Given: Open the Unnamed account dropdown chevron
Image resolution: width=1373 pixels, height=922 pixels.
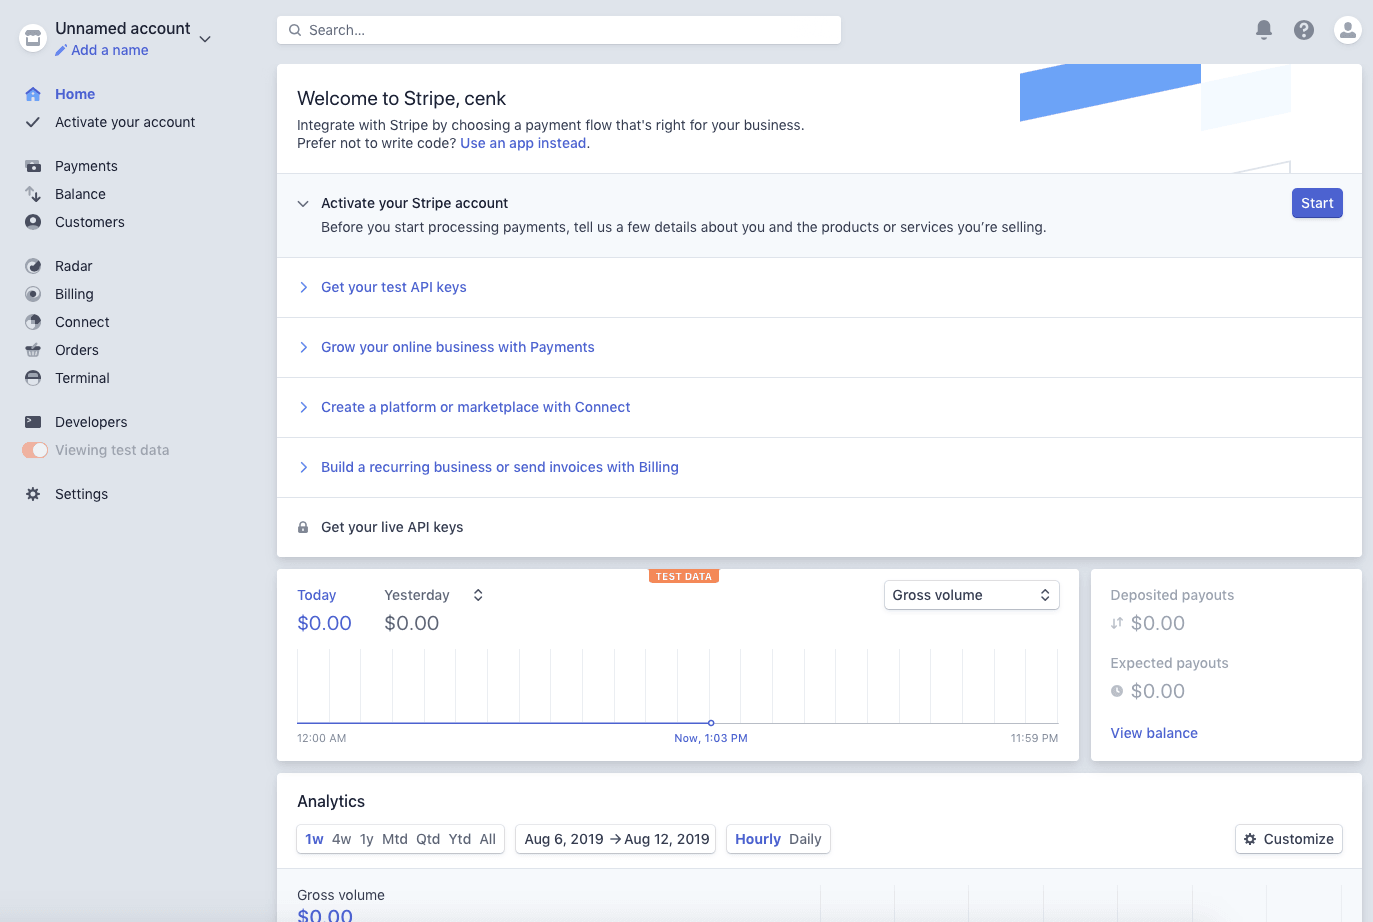Looking at the screenshot, I should click(x=205, y=39).
